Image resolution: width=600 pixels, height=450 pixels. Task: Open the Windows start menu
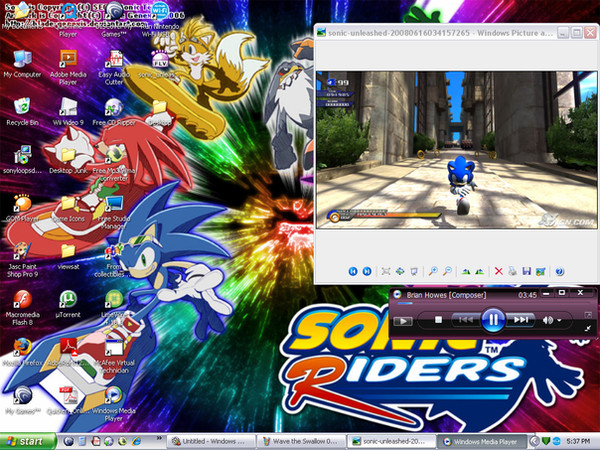click(x=28, y=441)
